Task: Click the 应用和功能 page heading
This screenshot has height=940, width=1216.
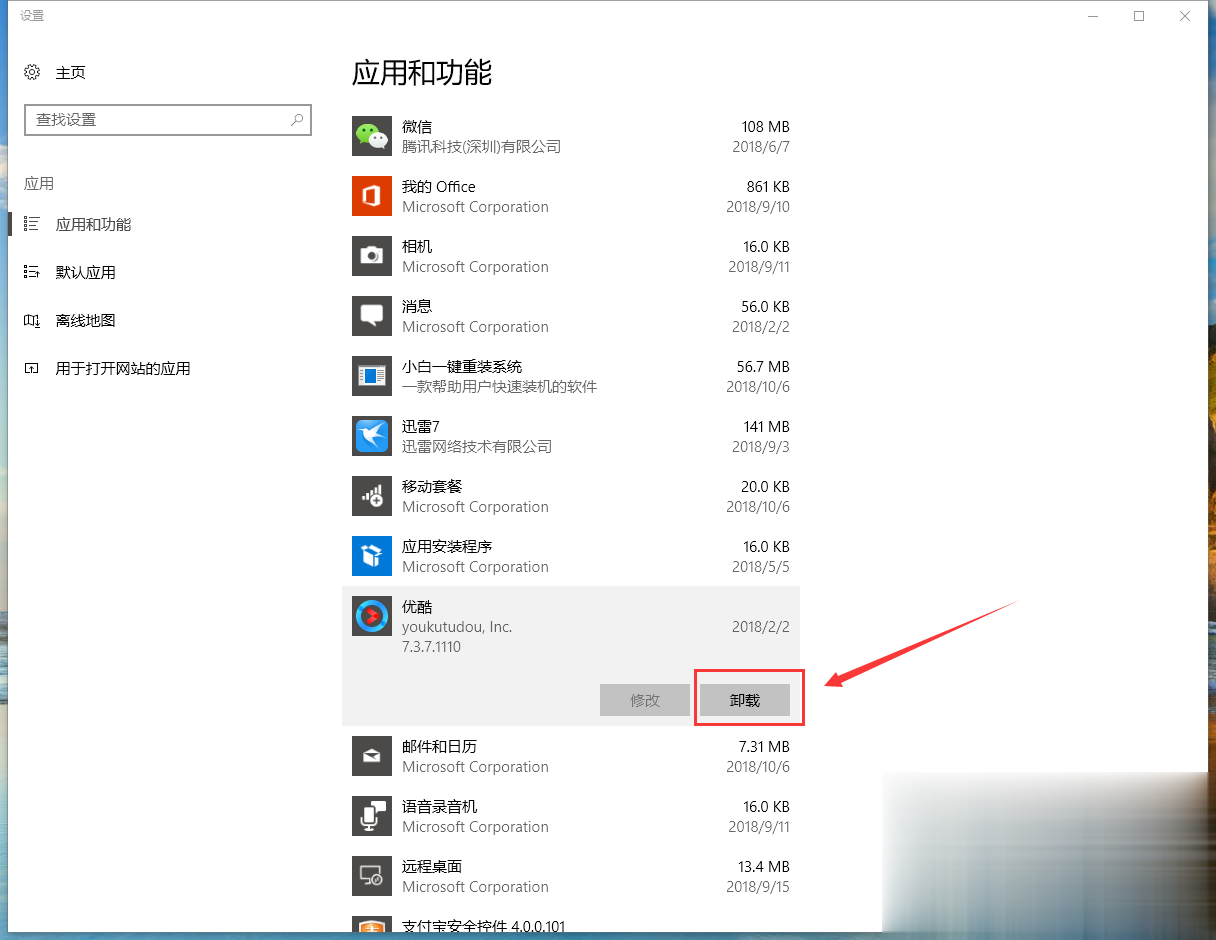Action: coord(422,72)
